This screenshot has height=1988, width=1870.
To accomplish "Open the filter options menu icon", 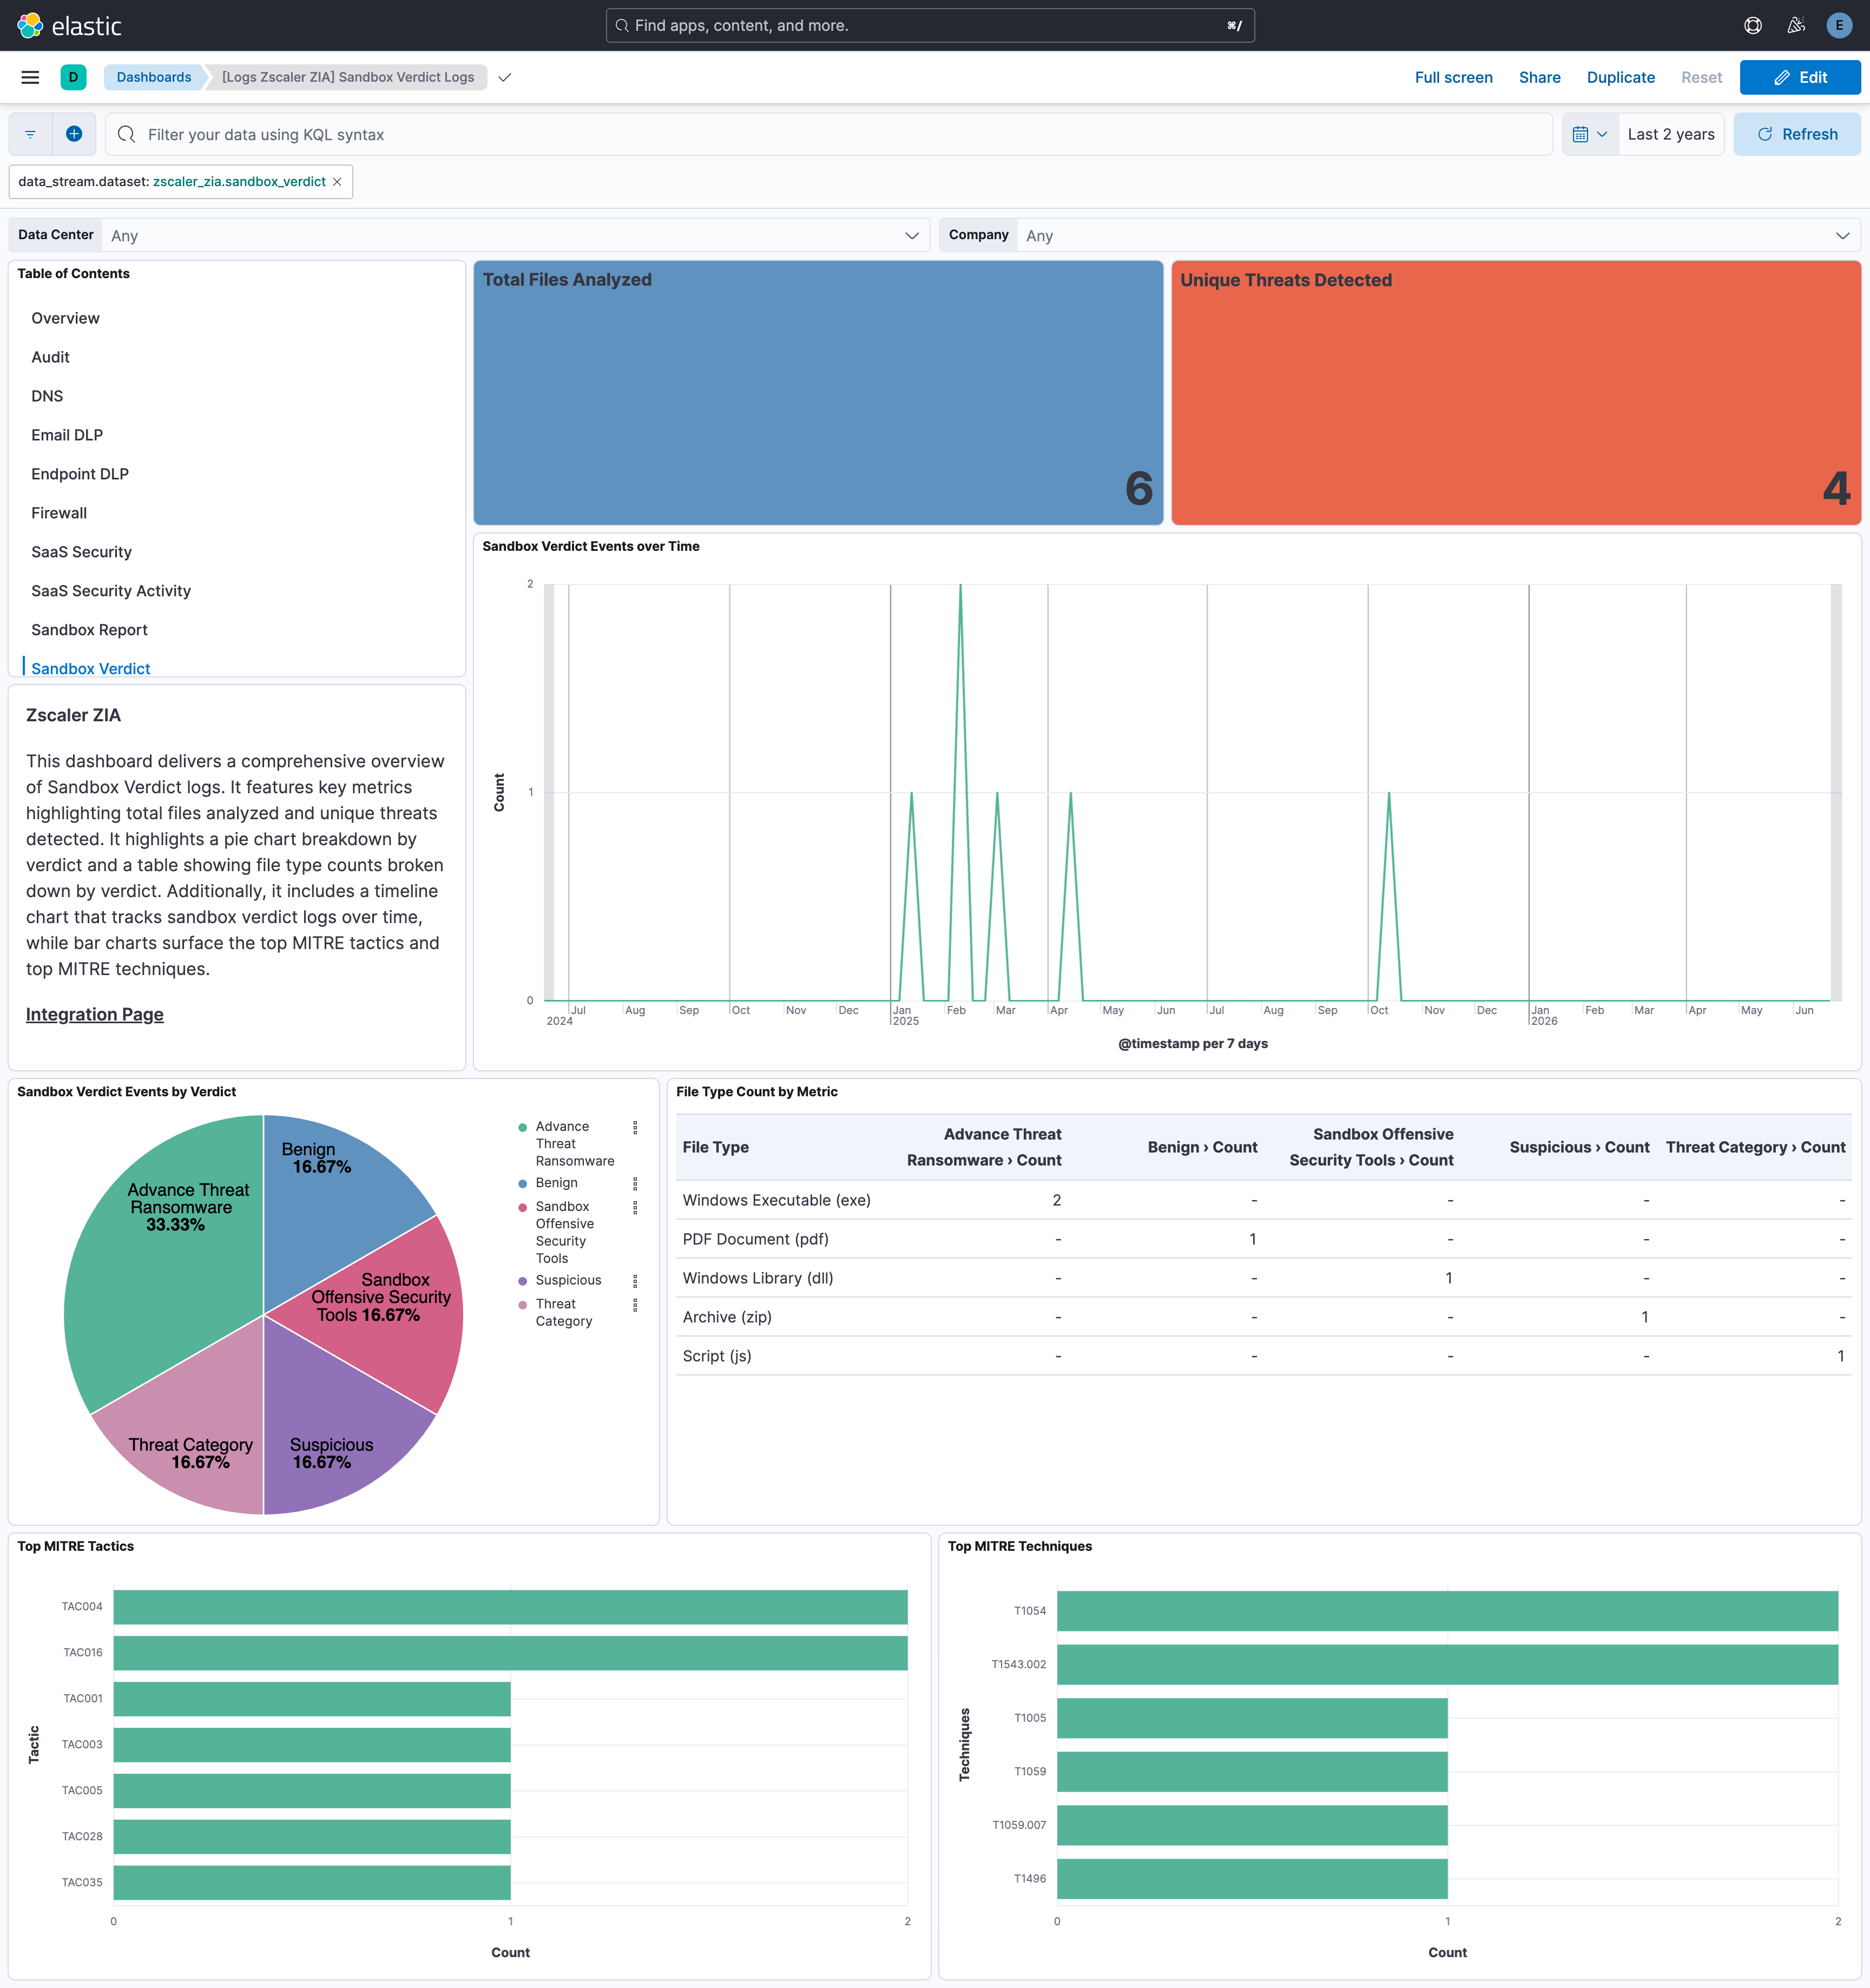I will tap(30, 134).
